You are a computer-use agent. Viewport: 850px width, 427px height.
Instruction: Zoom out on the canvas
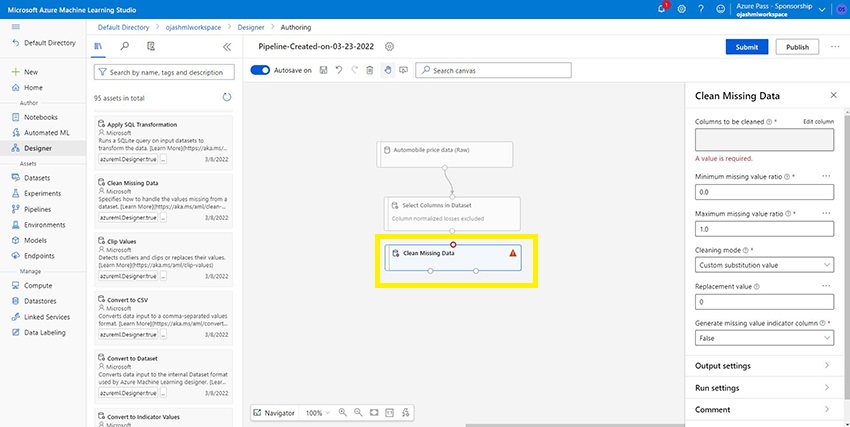(358, 412)
